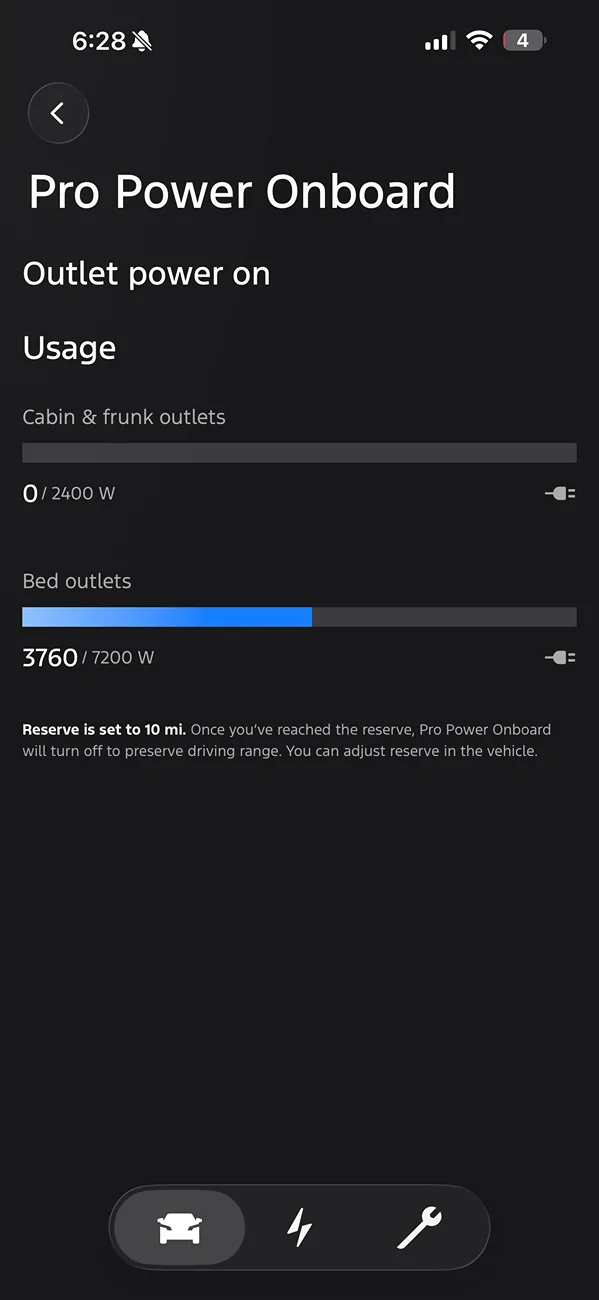Click the plug icon beside cabin outlets
The width and height of the screenshot is (599, 1300).
[560, 492]
